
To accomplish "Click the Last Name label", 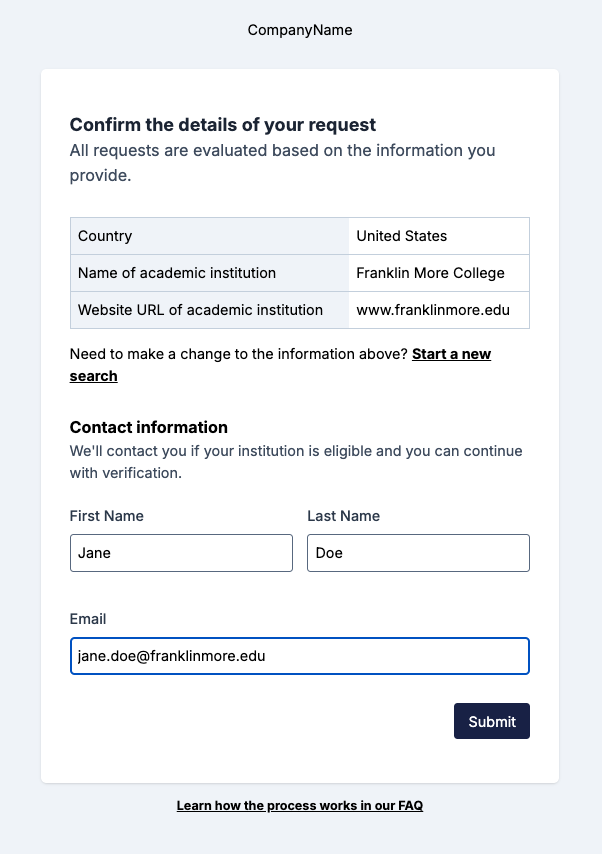I will (x=343, y=516).
